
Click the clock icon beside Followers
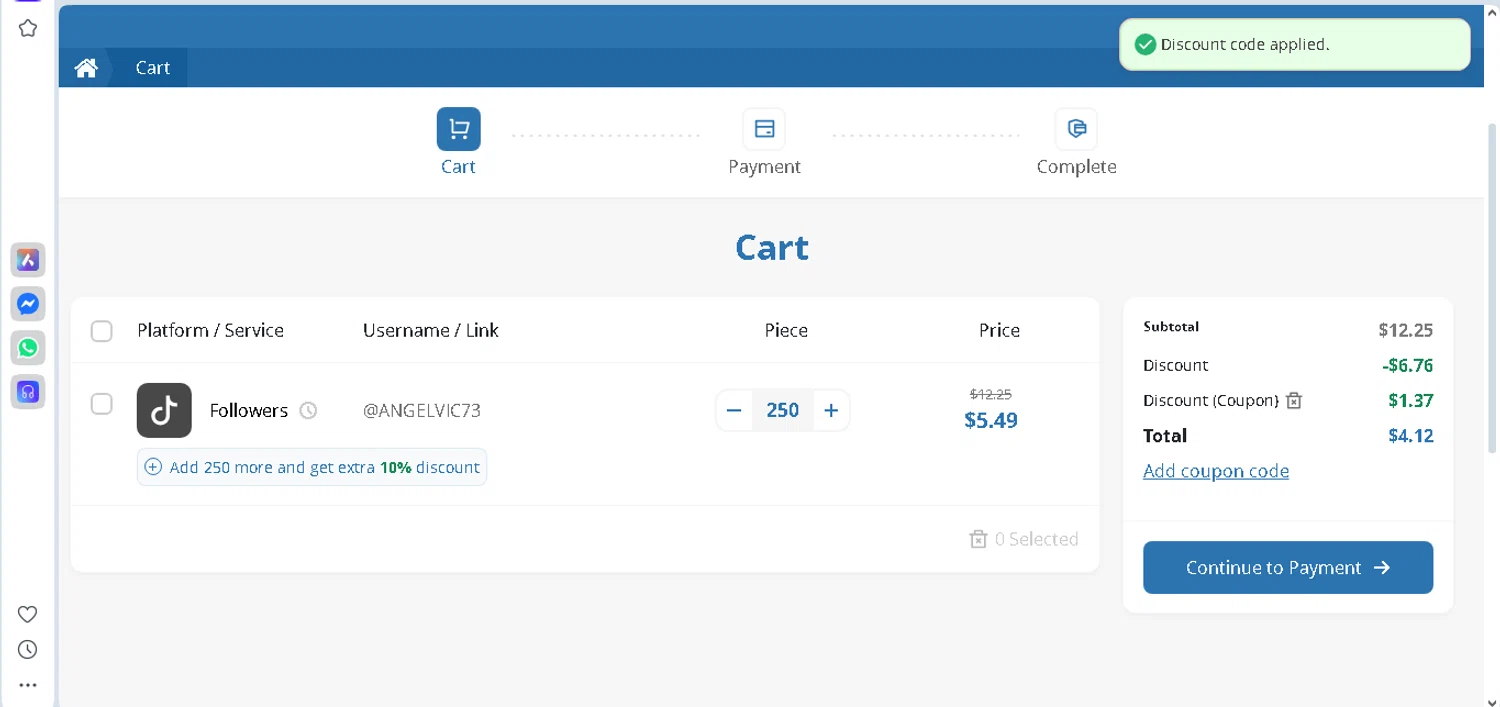309,410
